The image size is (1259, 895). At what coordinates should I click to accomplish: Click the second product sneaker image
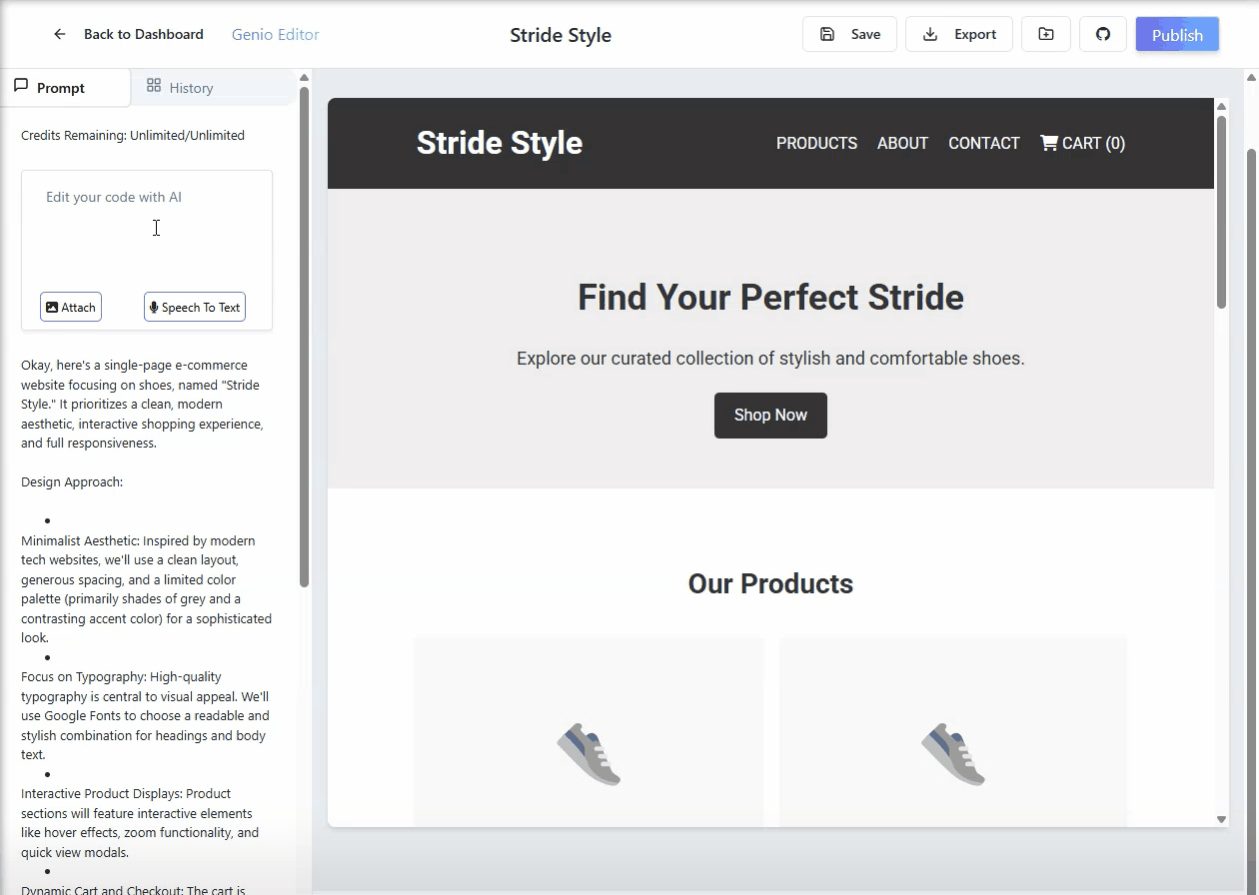pos(953,754)
